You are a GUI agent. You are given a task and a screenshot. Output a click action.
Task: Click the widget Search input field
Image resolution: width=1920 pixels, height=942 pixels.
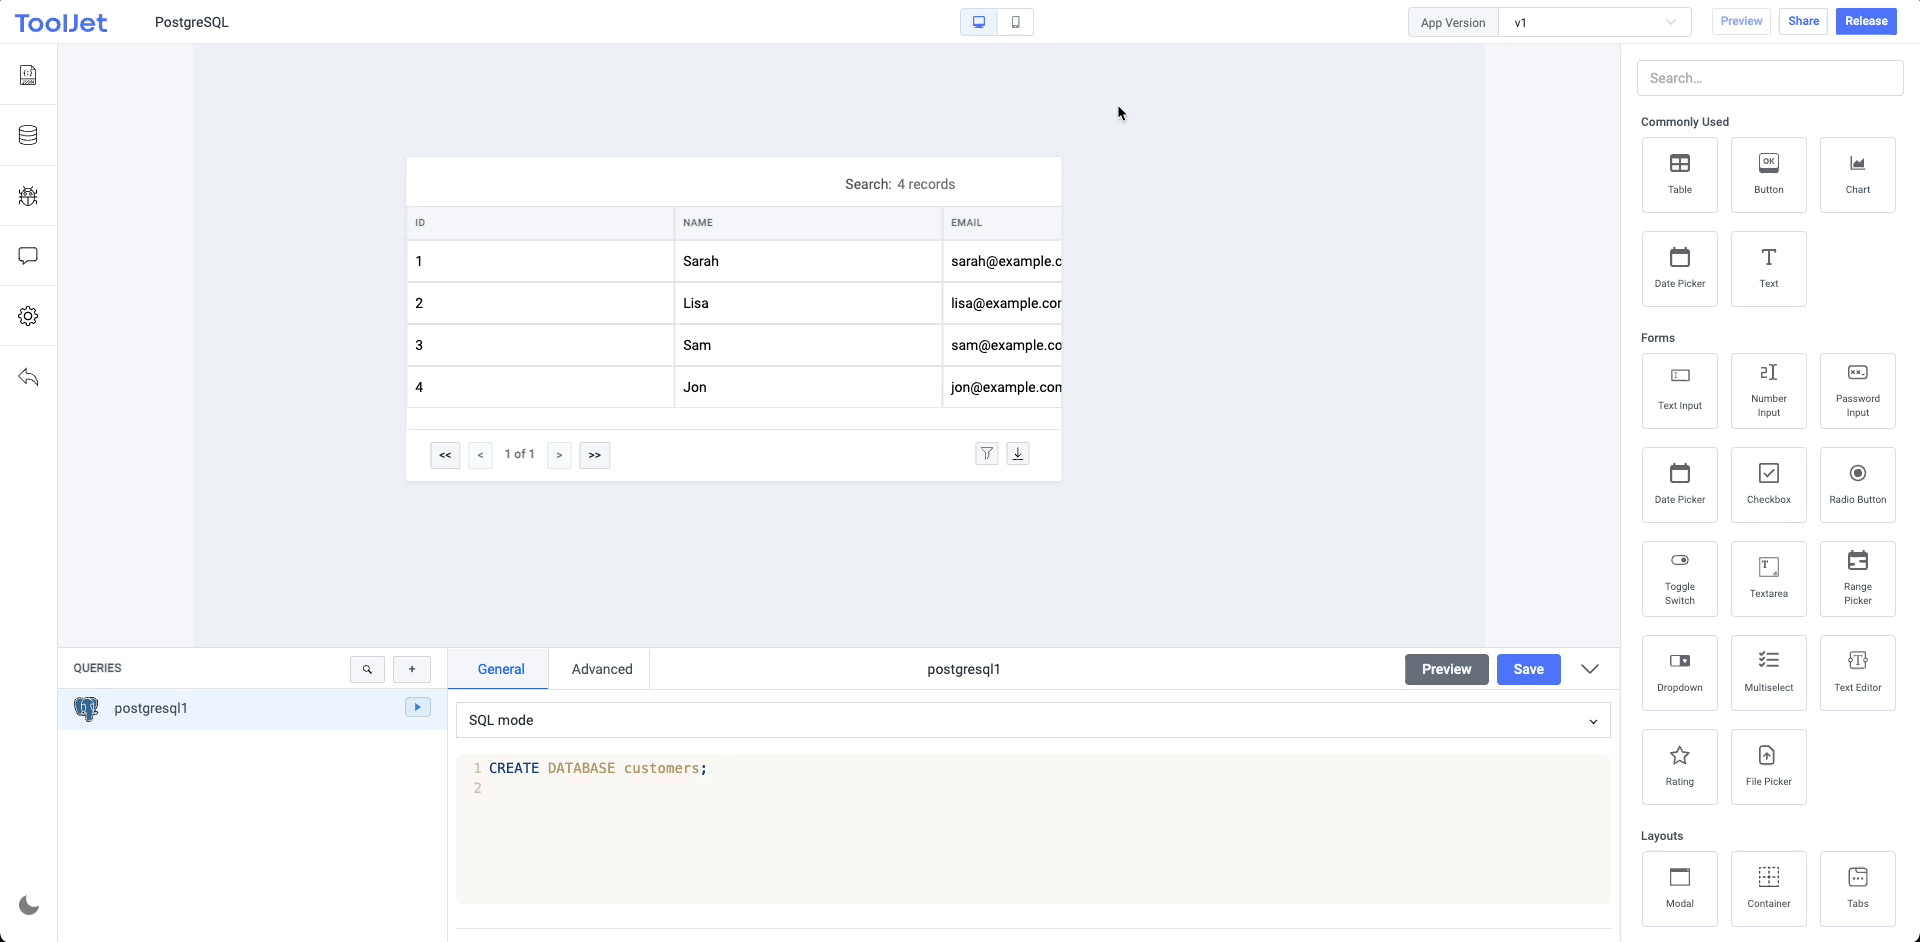click(x=1770, y=78)
